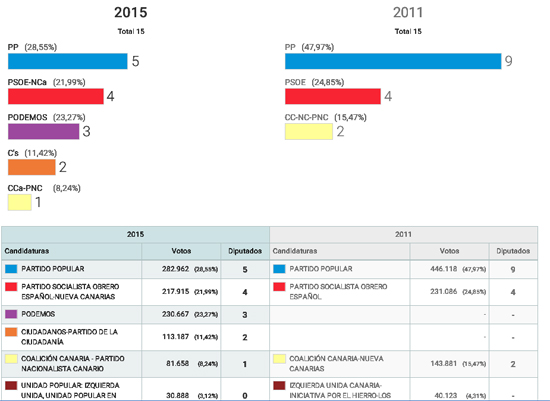Select PARTIDO POPULAR row in 2015 table
This screenshot has height=401, width=550.
(x=135, y=269)
